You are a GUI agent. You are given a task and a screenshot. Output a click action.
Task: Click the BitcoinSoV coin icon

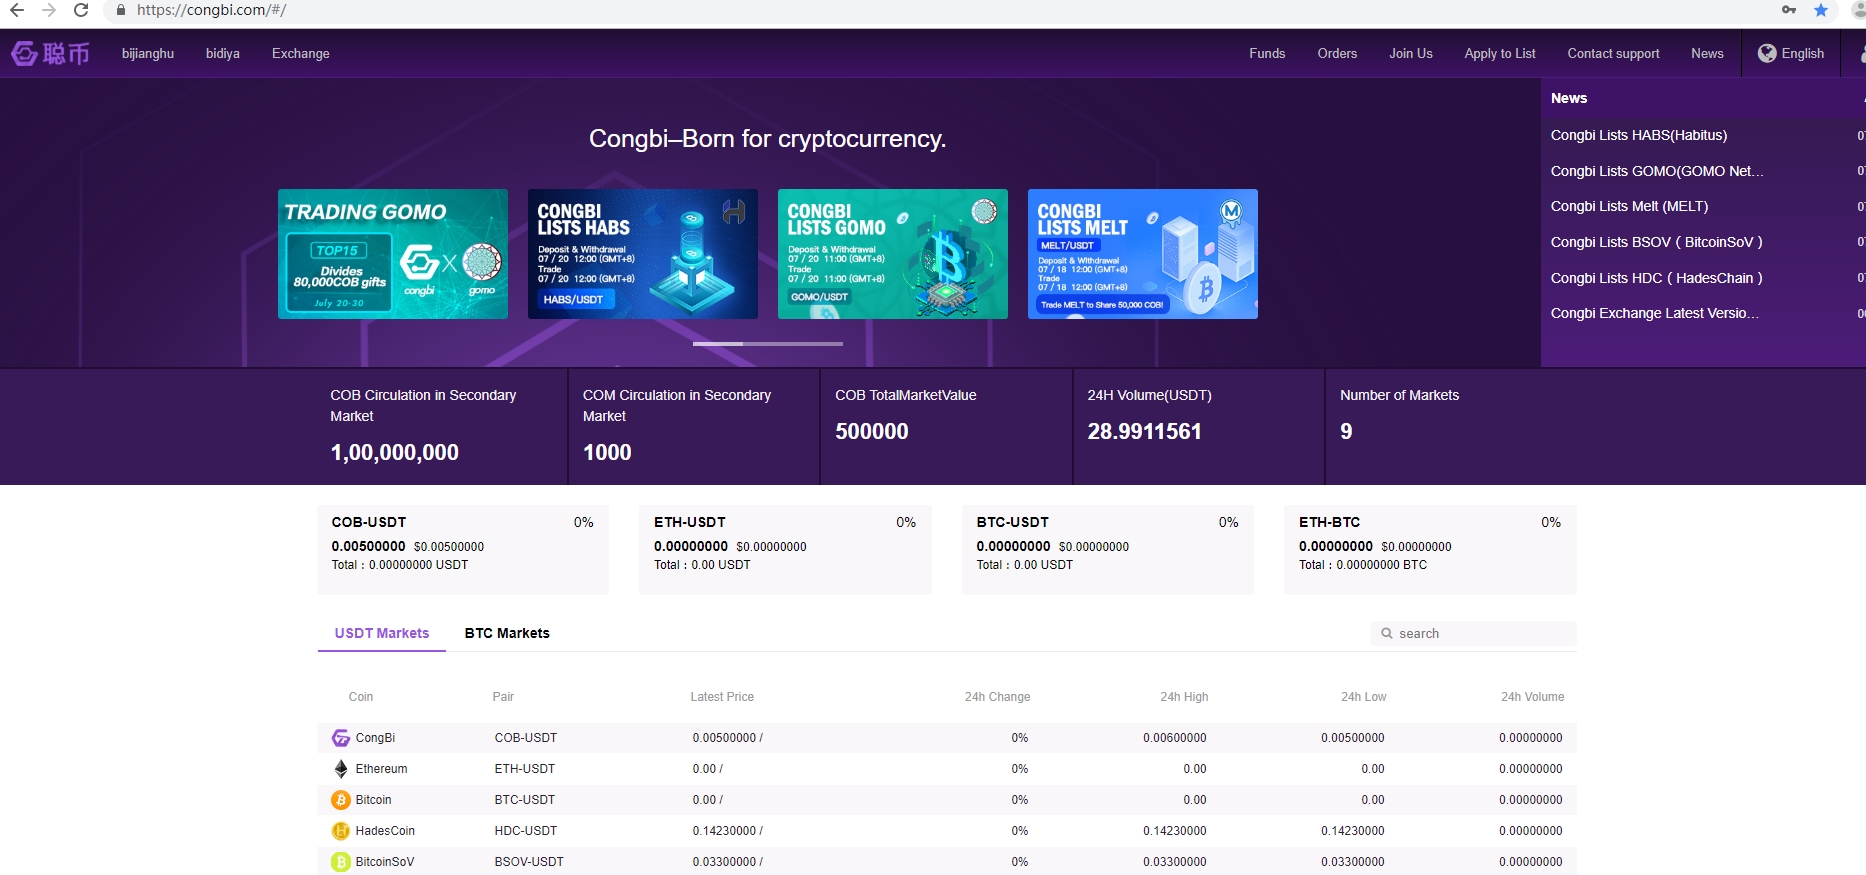(341, 862)
